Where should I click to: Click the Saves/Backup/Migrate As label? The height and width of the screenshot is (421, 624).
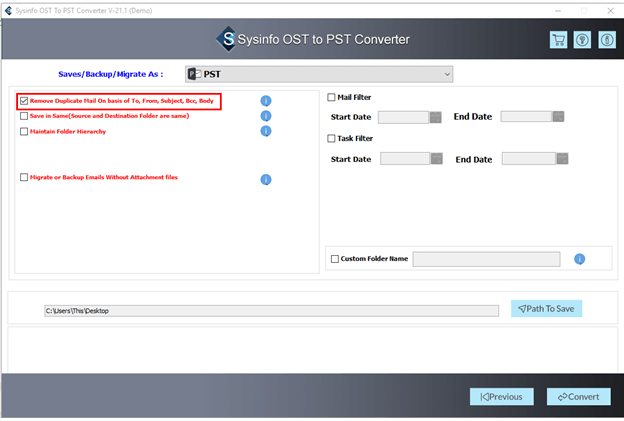pos(111,74)
